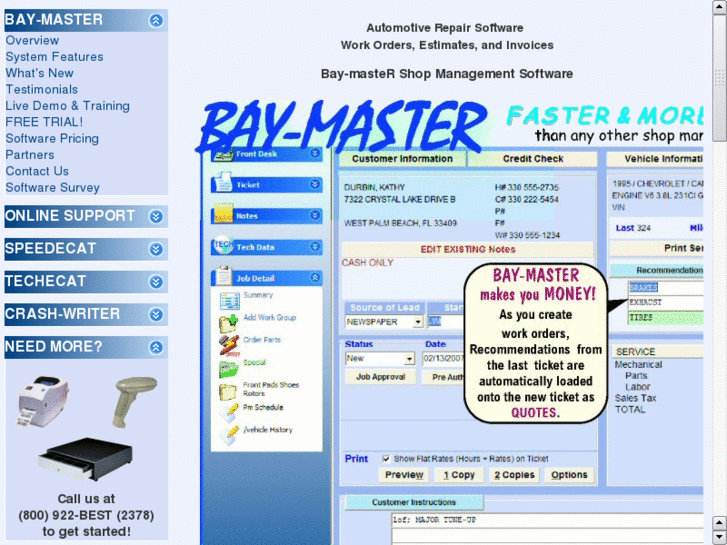Click the Date input field
727x545 pixels.
point(443,359)
